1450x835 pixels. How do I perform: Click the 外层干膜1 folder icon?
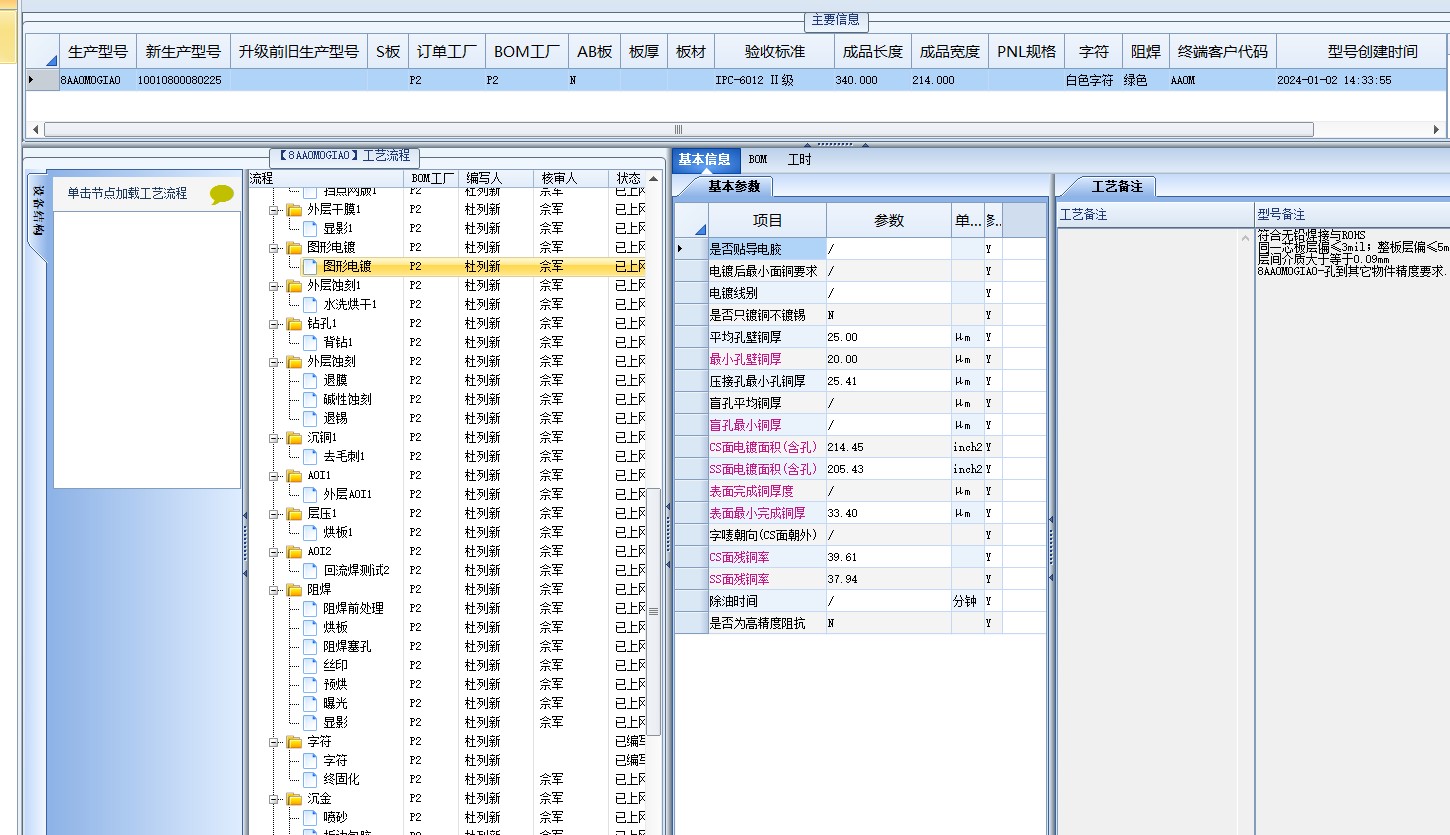click(294, 210)
